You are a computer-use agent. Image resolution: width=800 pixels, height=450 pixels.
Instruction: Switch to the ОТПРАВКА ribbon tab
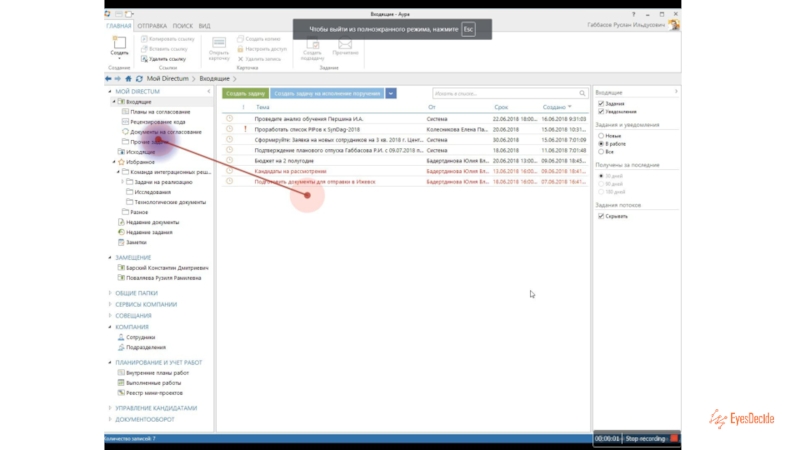pos(152,25)
